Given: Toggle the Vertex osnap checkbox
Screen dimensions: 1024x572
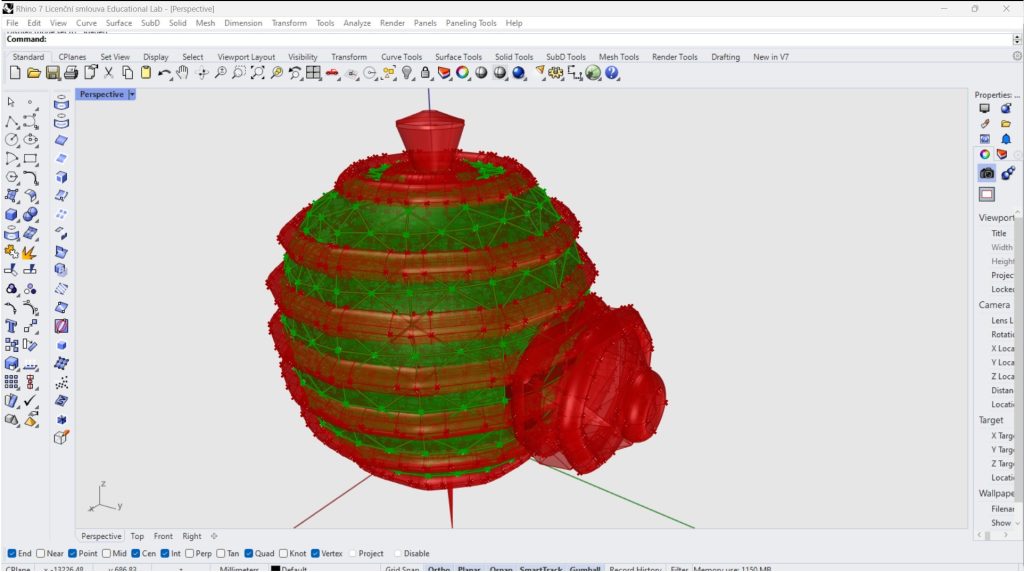Looking at the screenshot, I should [x=315, y=554].
